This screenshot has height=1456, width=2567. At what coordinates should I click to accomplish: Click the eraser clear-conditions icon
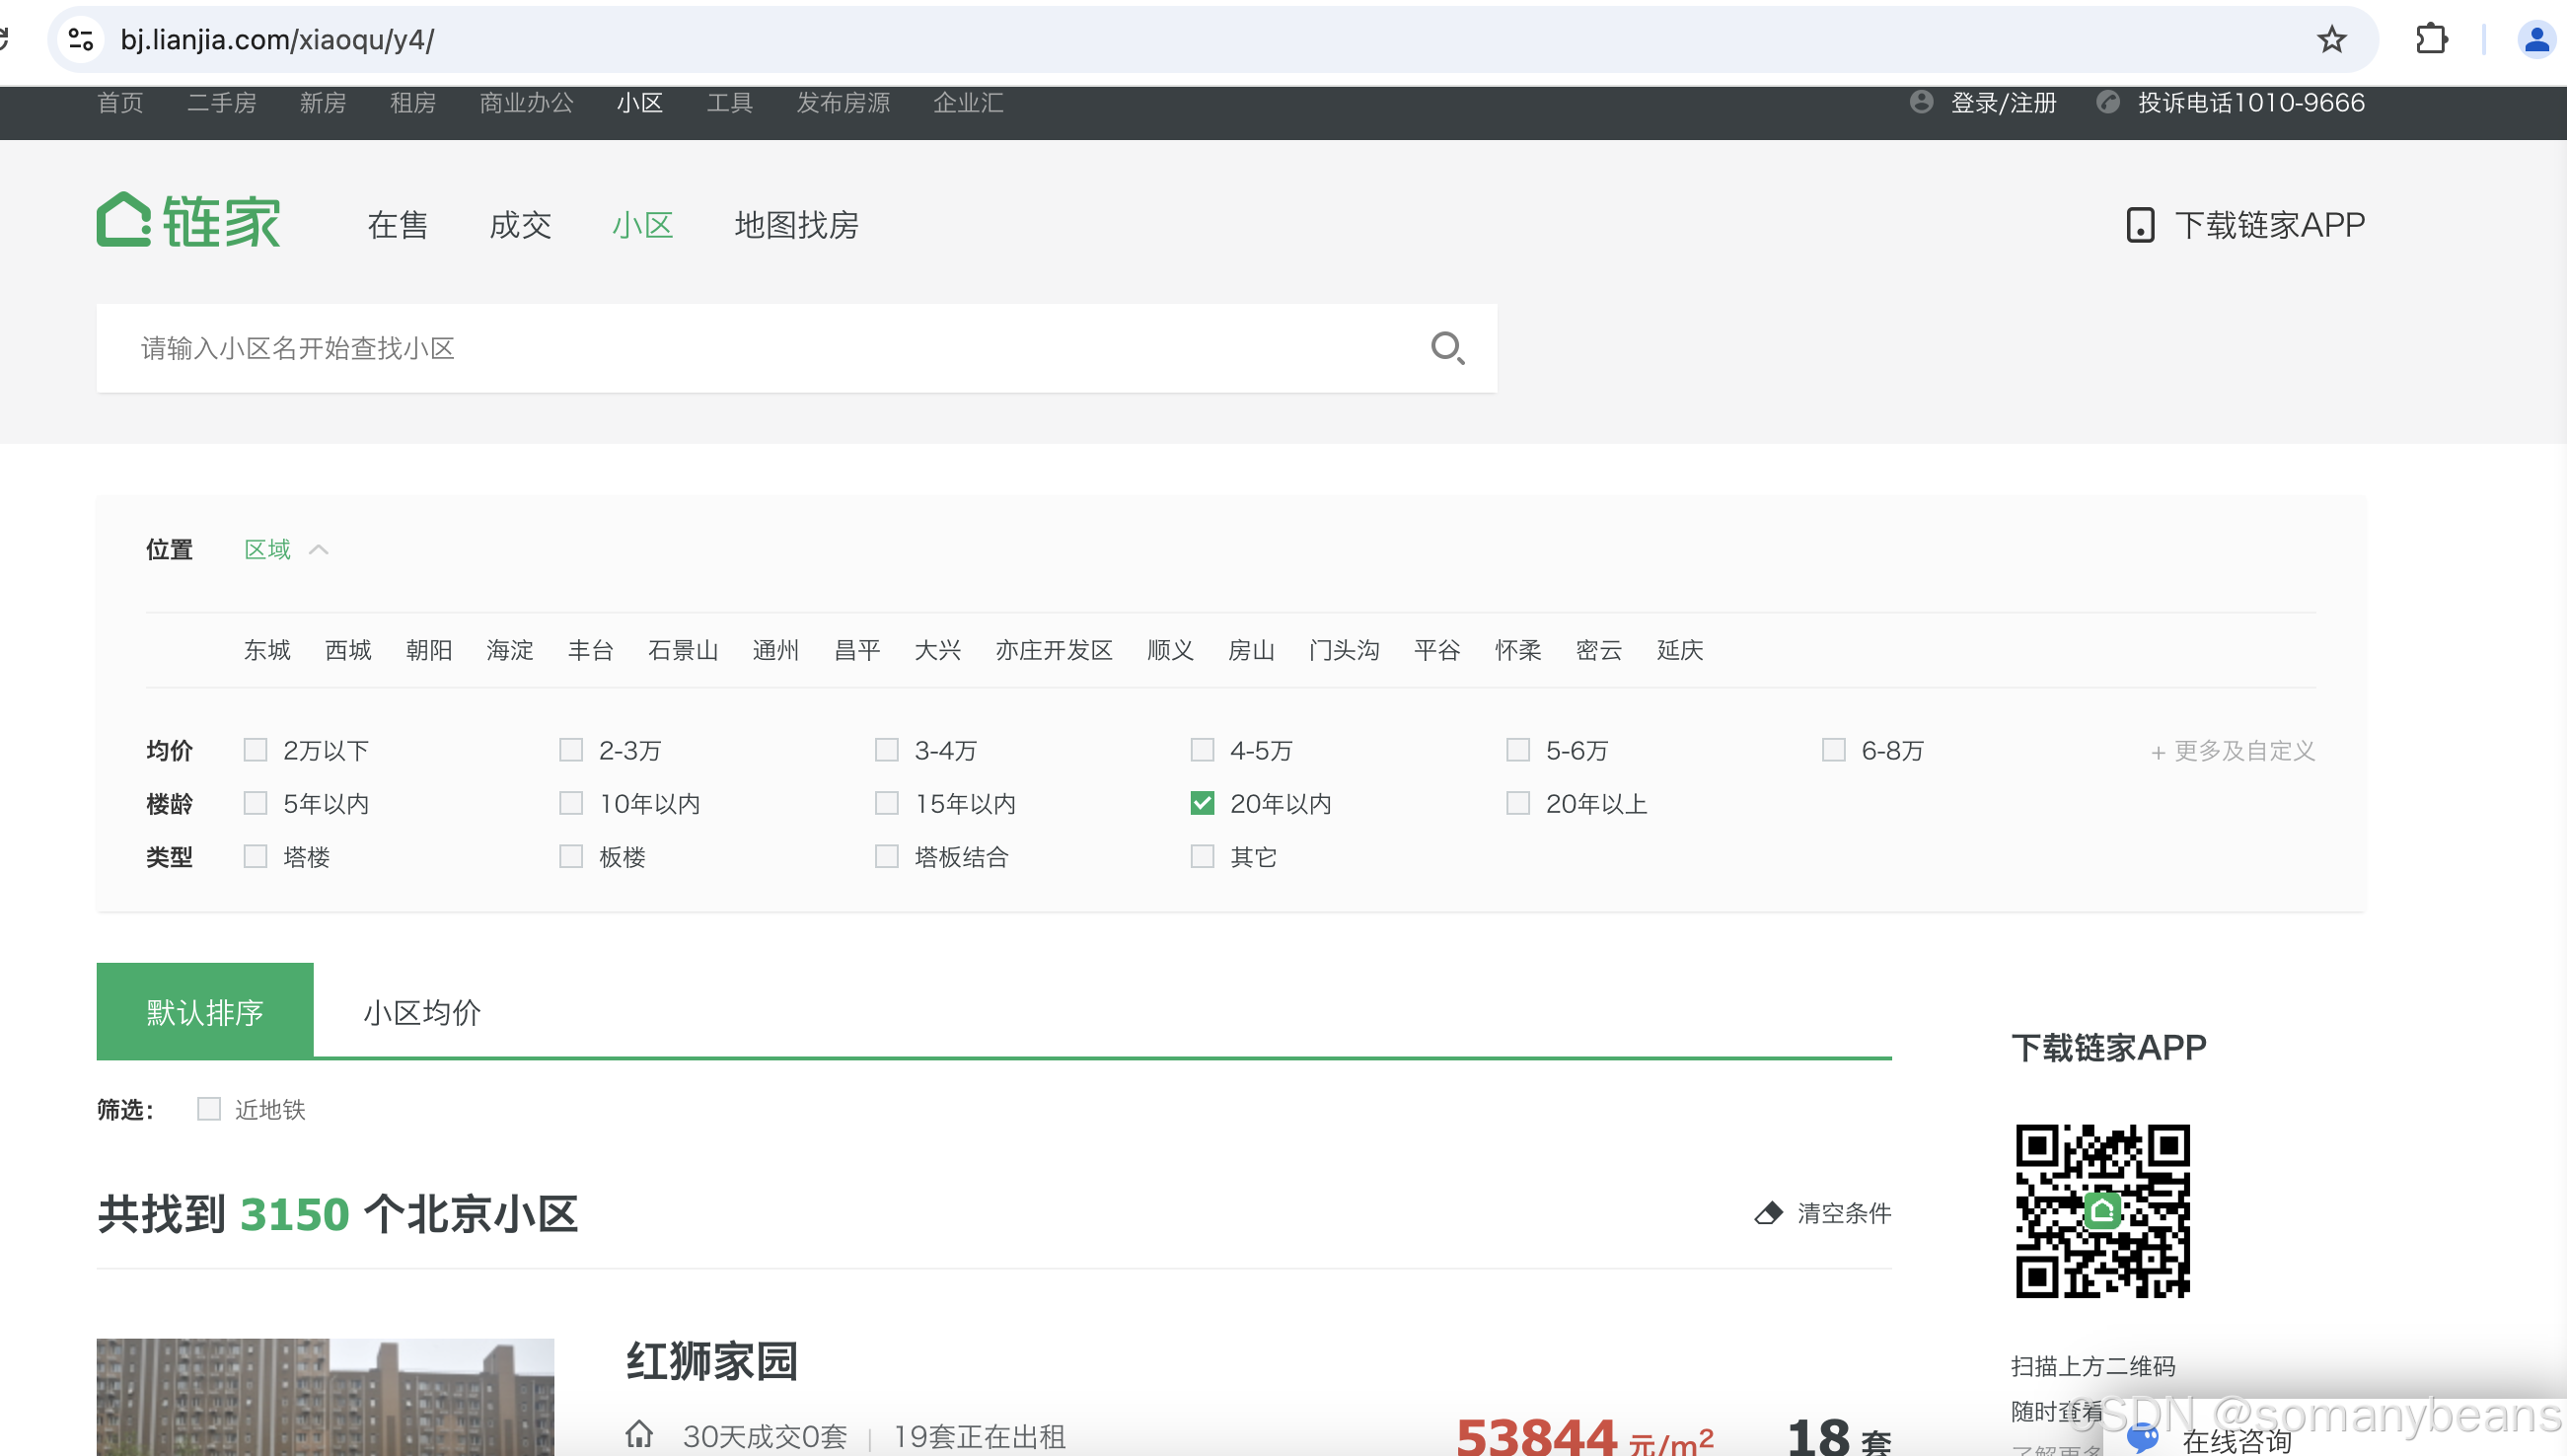[1768, 1213]
